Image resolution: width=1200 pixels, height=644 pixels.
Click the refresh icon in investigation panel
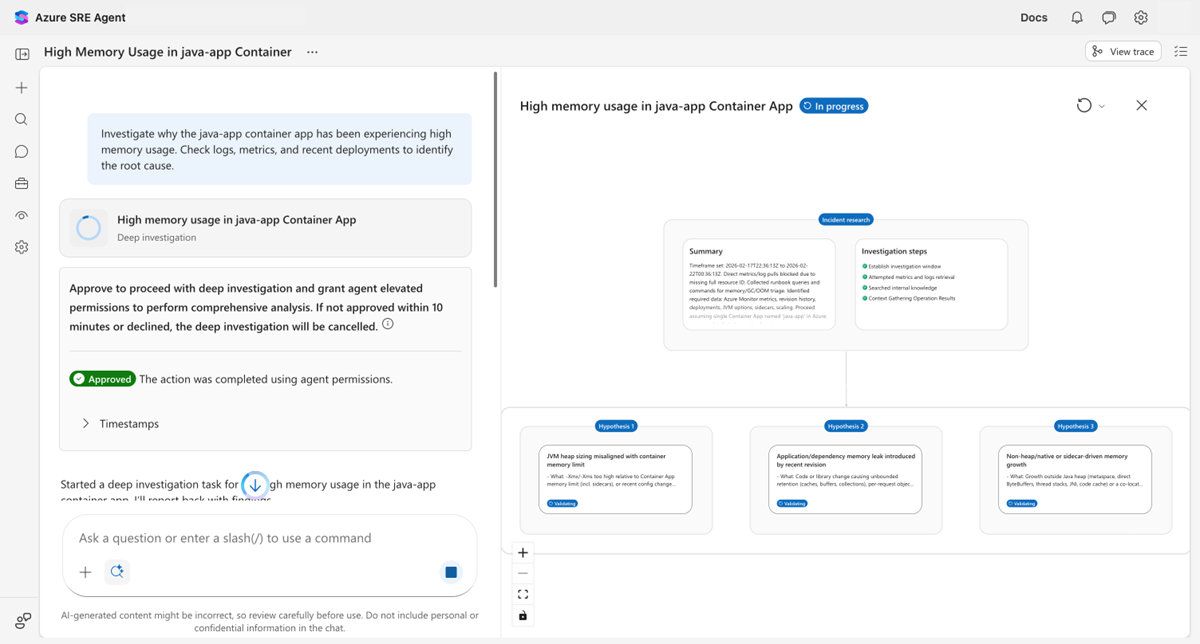click(1084, 106)
